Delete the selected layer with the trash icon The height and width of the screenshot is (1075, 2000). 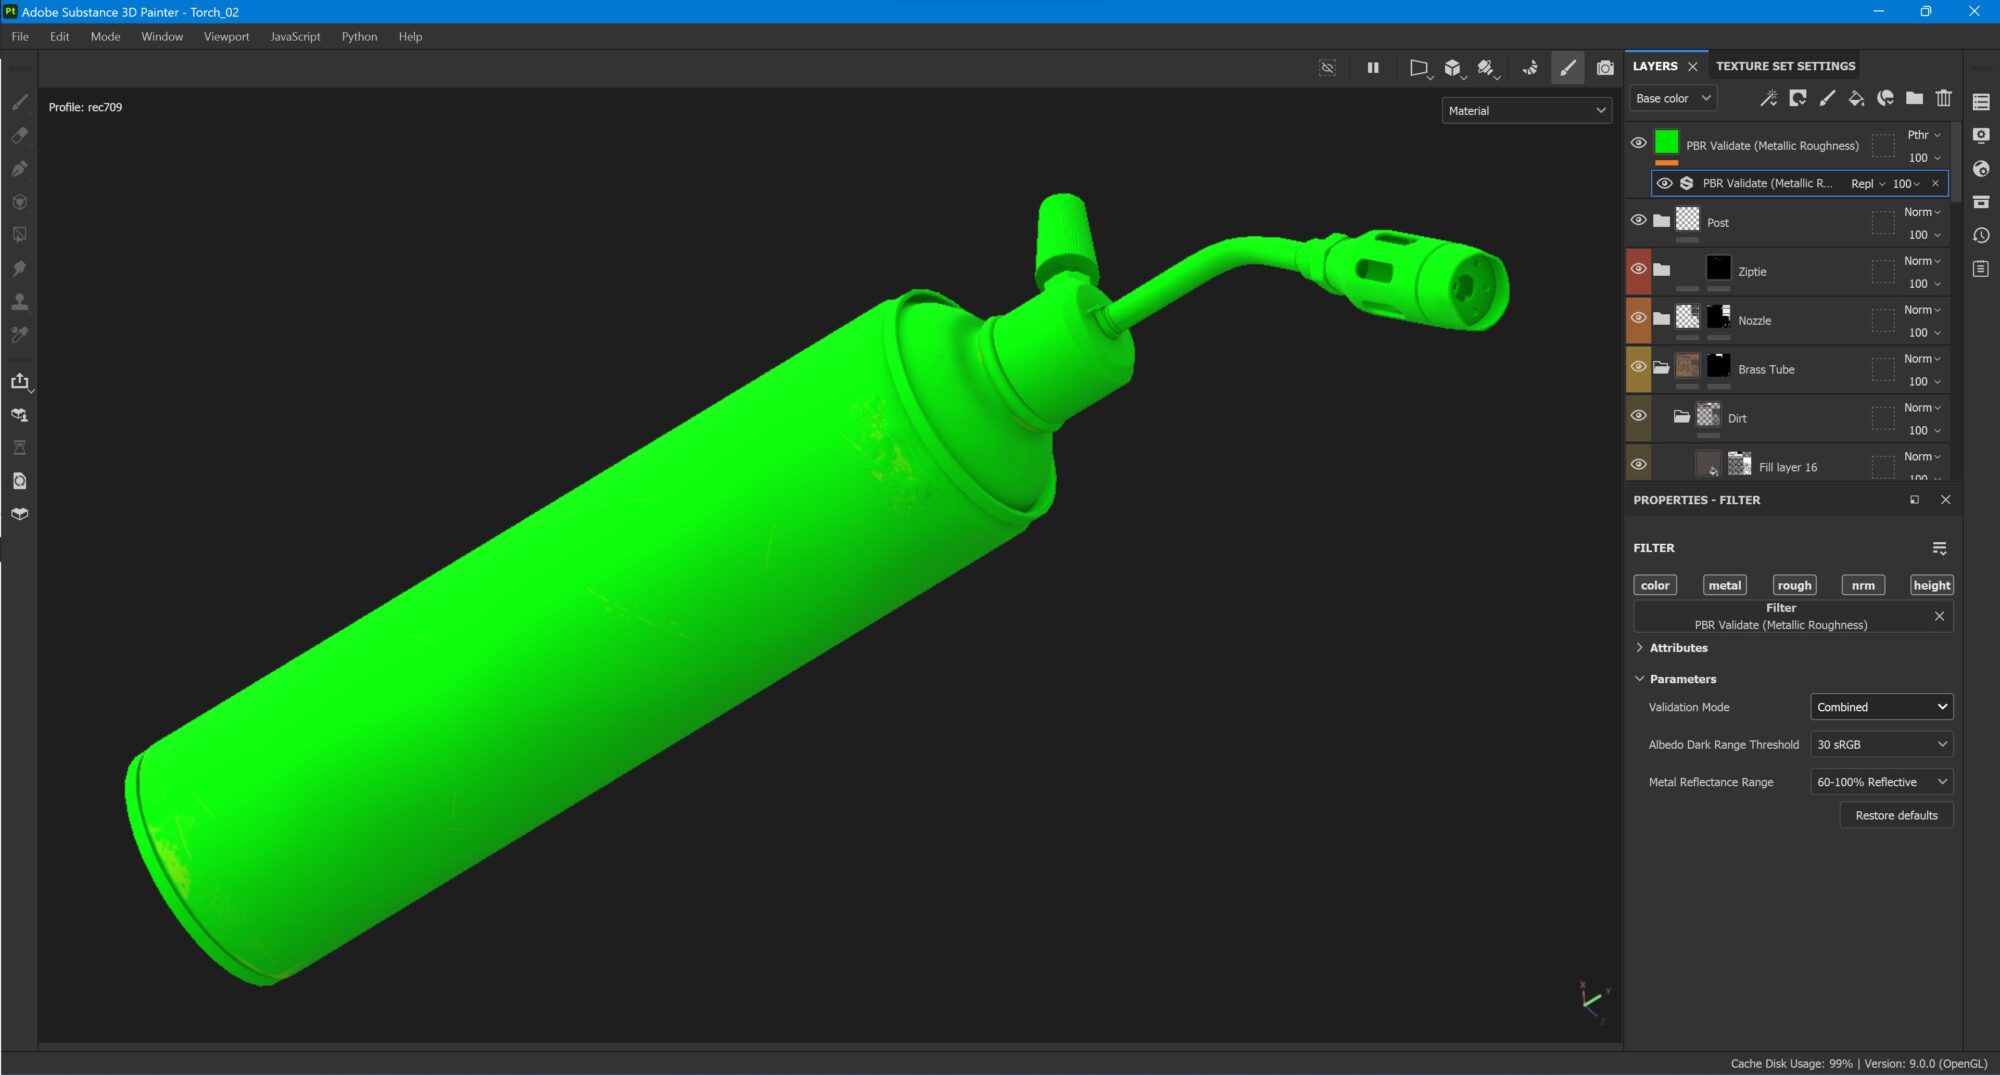tap(1943, 98)
